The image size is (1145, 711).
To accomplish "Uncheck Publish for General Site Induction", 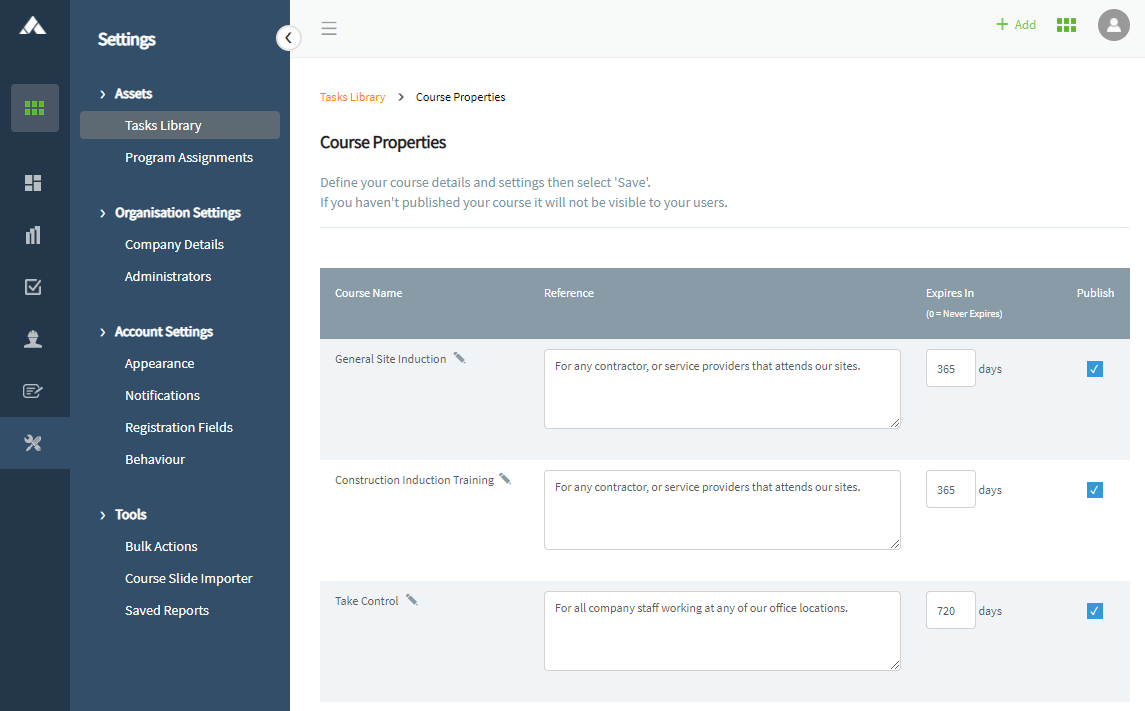I will tap(1095, 369).
